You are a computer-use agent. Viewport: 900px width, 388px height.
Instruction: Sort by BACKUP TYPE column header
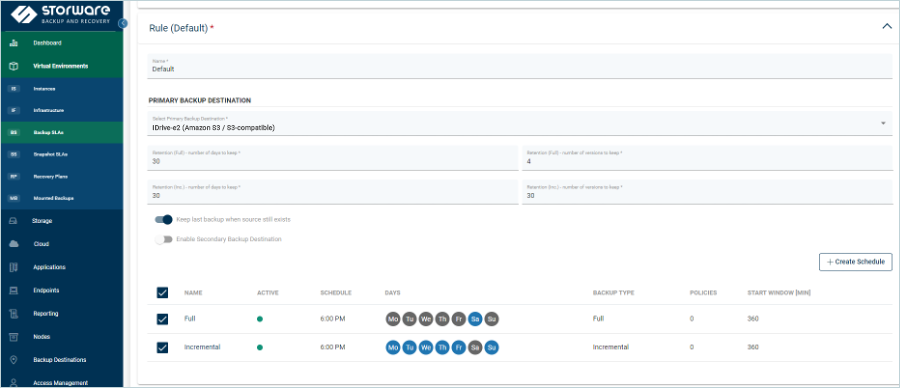614,293
